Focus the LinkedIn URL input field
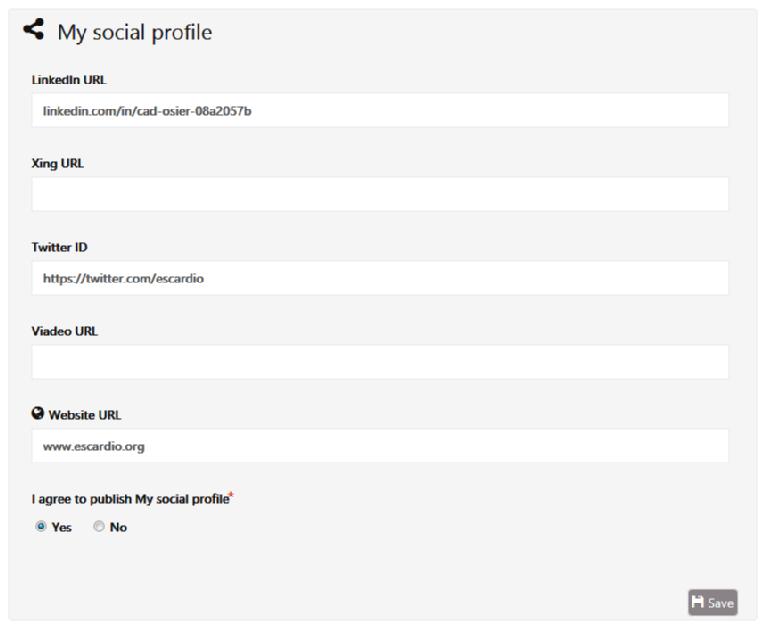The image size is (765, 625). point(380,110)
